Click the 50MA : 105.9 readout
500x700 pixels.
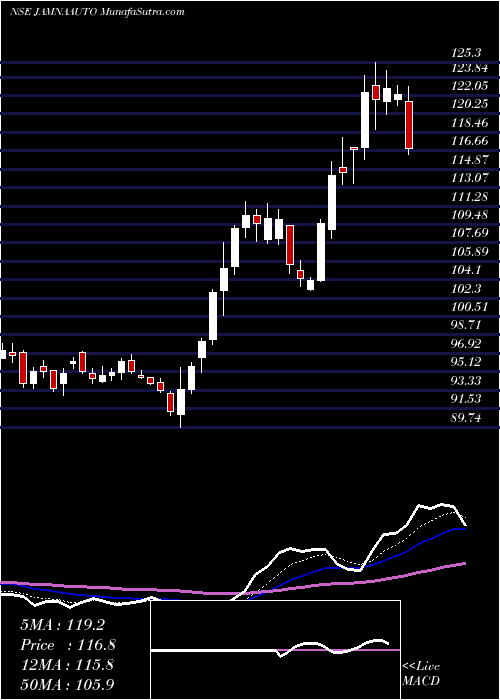coord(68,684)
